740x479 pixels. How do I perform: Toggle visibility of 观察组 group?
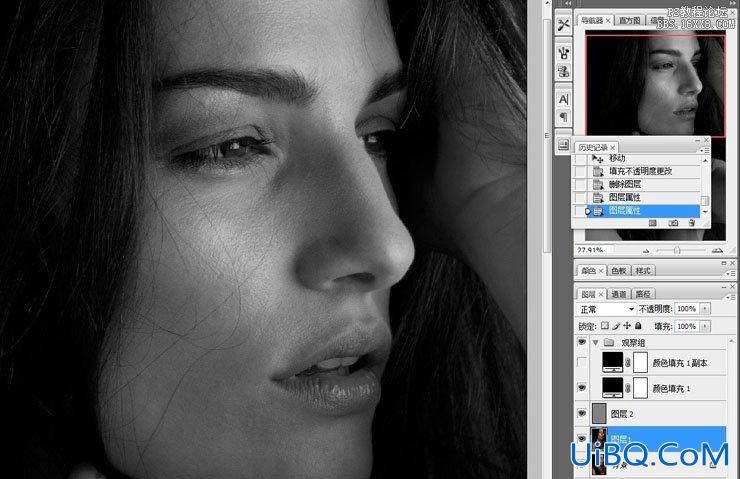[x=582, y=342]
